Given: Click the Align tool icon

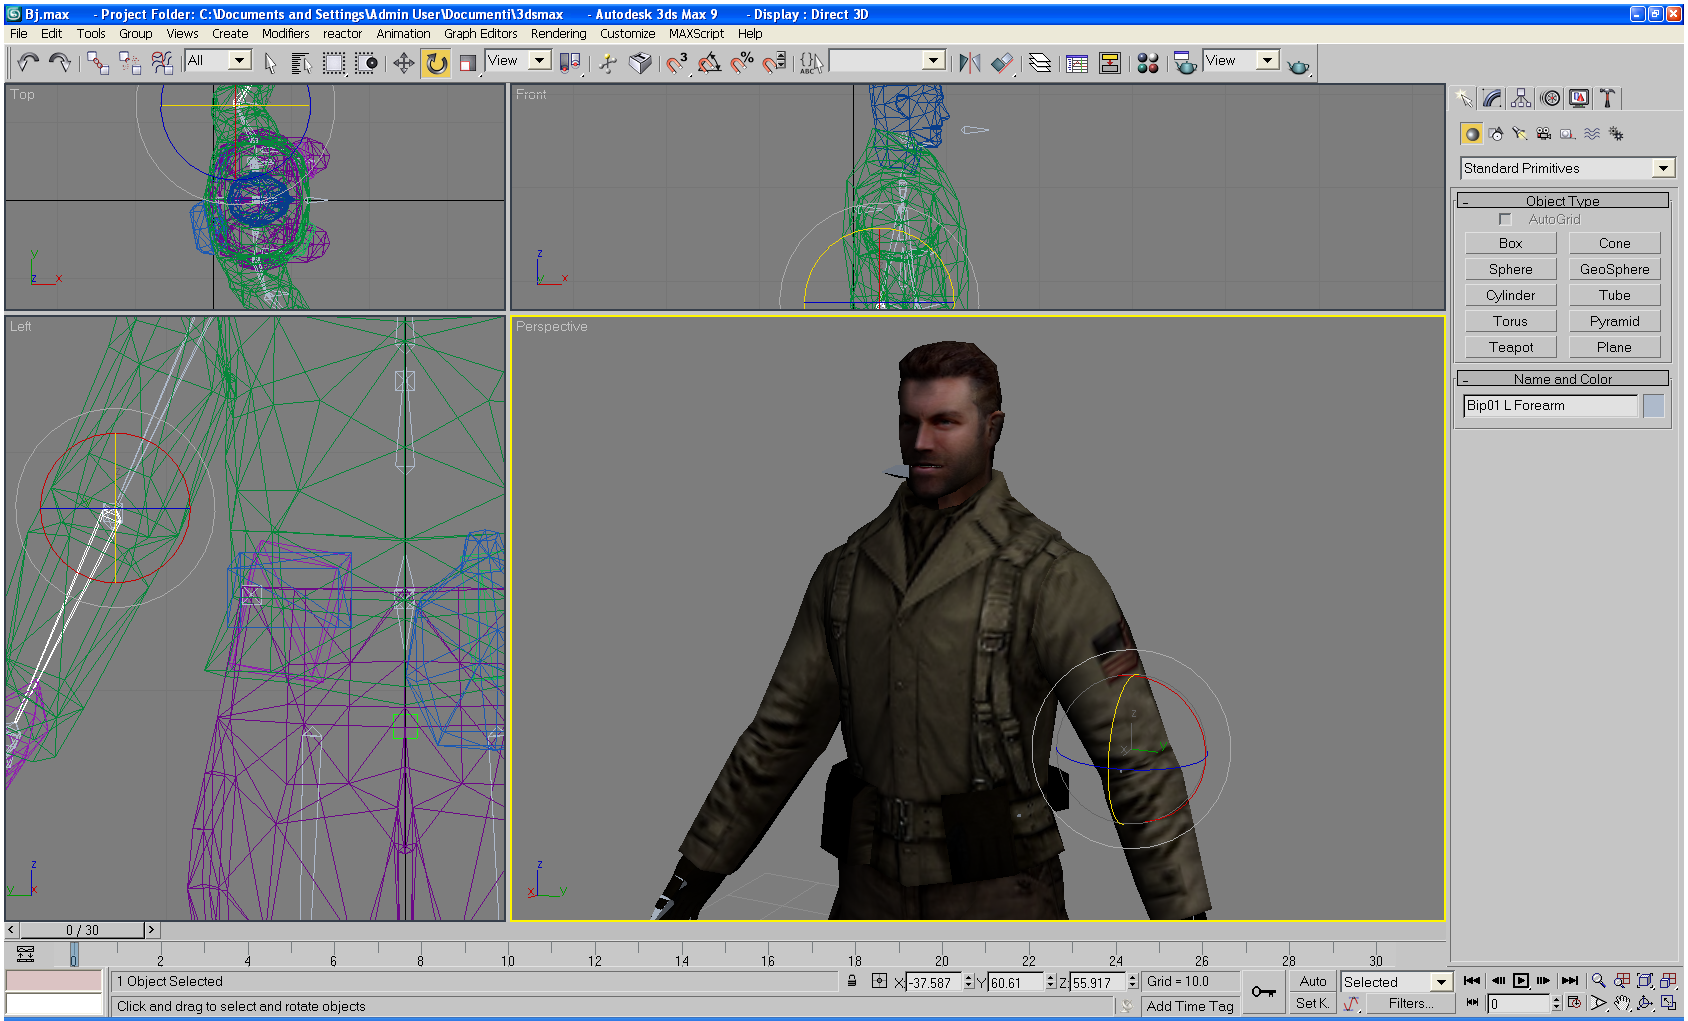Looking at the screenshot, I should (1002, 62).
